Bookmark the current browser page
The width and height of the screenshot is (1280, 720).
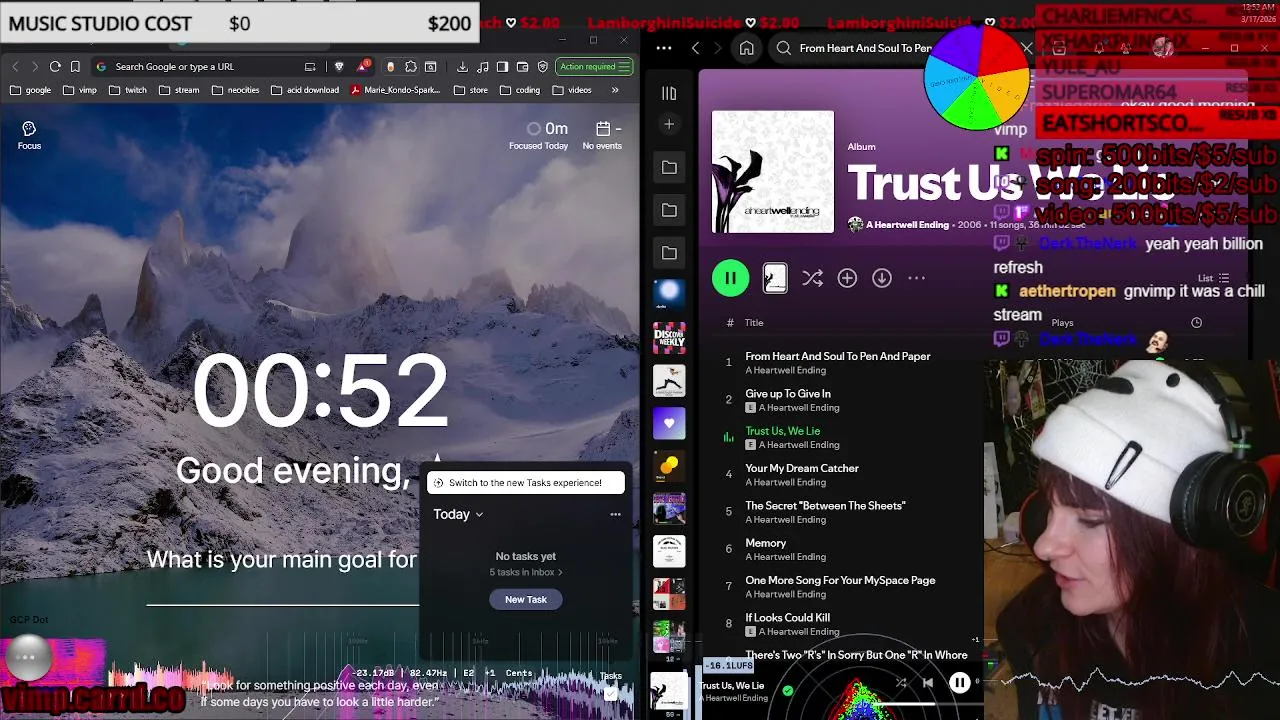click(75, 66)
